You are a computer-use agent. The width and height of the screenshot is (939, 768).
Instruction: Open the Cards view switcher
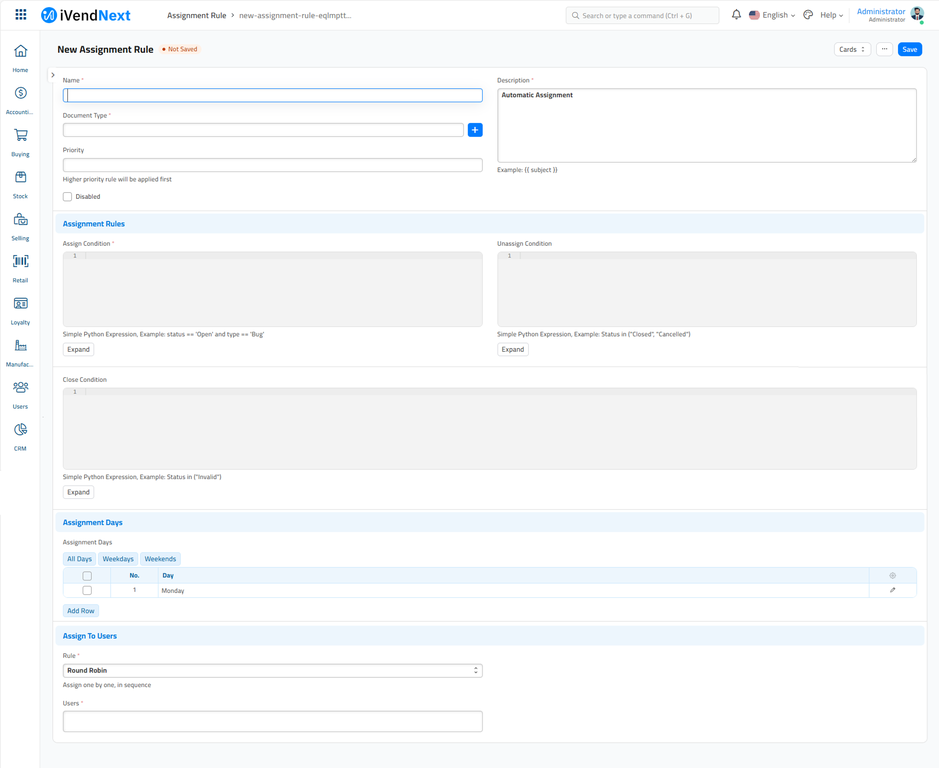coord(852,49)
